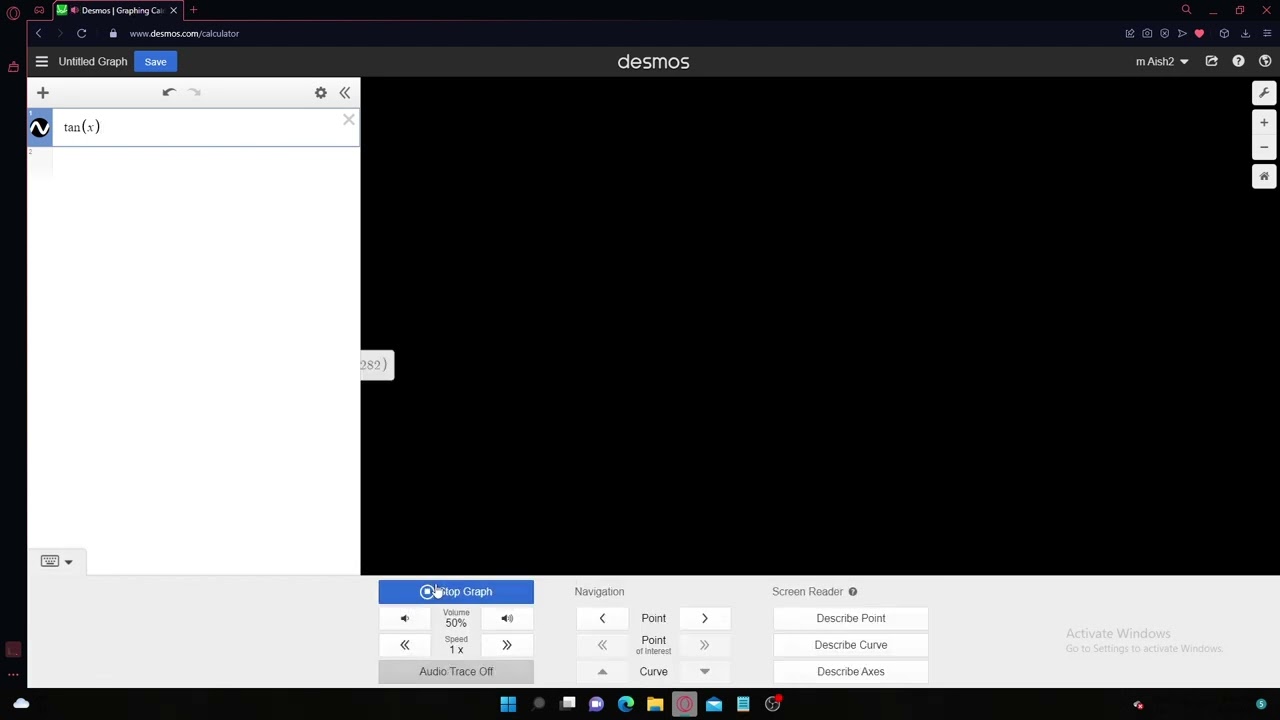The image size is (1280, 720).
Task: Add page to bookmarks heart
Action: 1199,34
